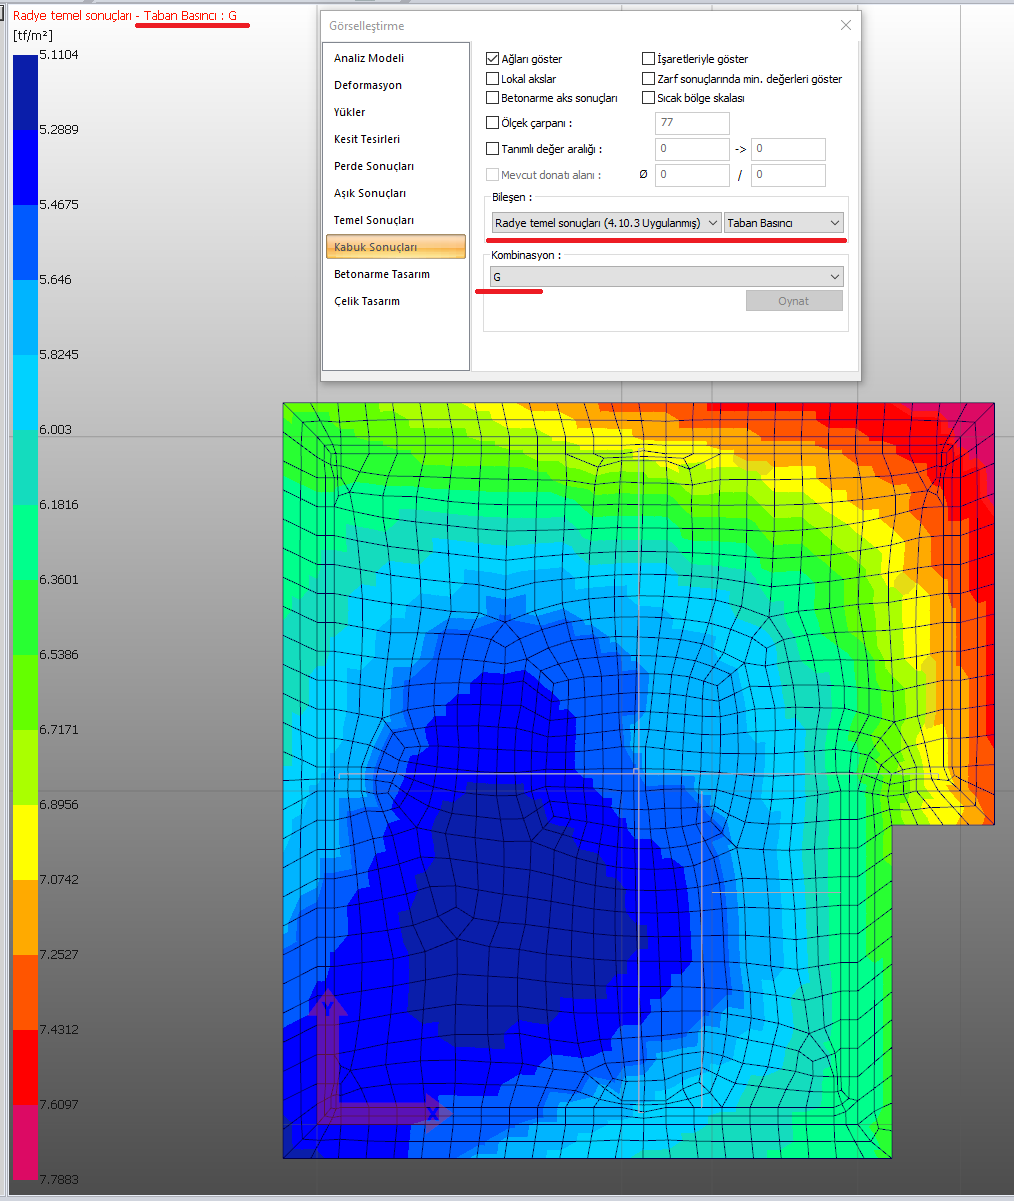1014x1201 pixels.
Task: Check the İşaretleriyle göster option
Action: point(649,59)
